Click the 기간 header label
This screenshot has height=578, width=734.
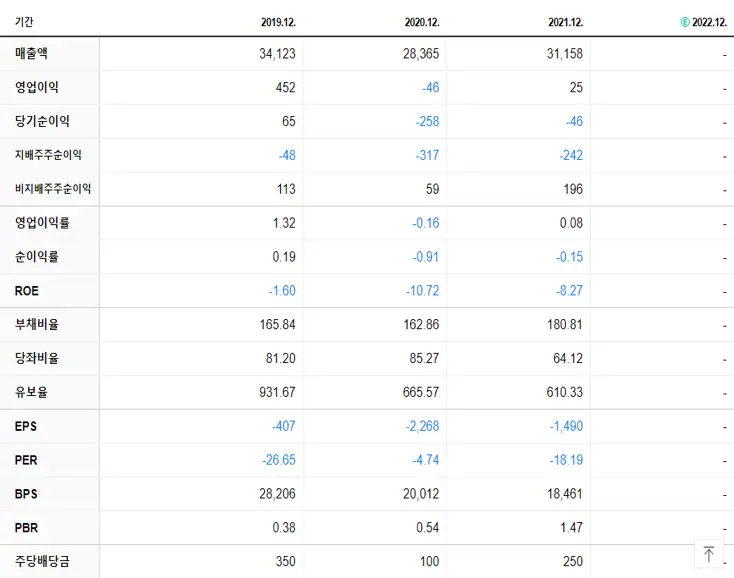(24, 22)
